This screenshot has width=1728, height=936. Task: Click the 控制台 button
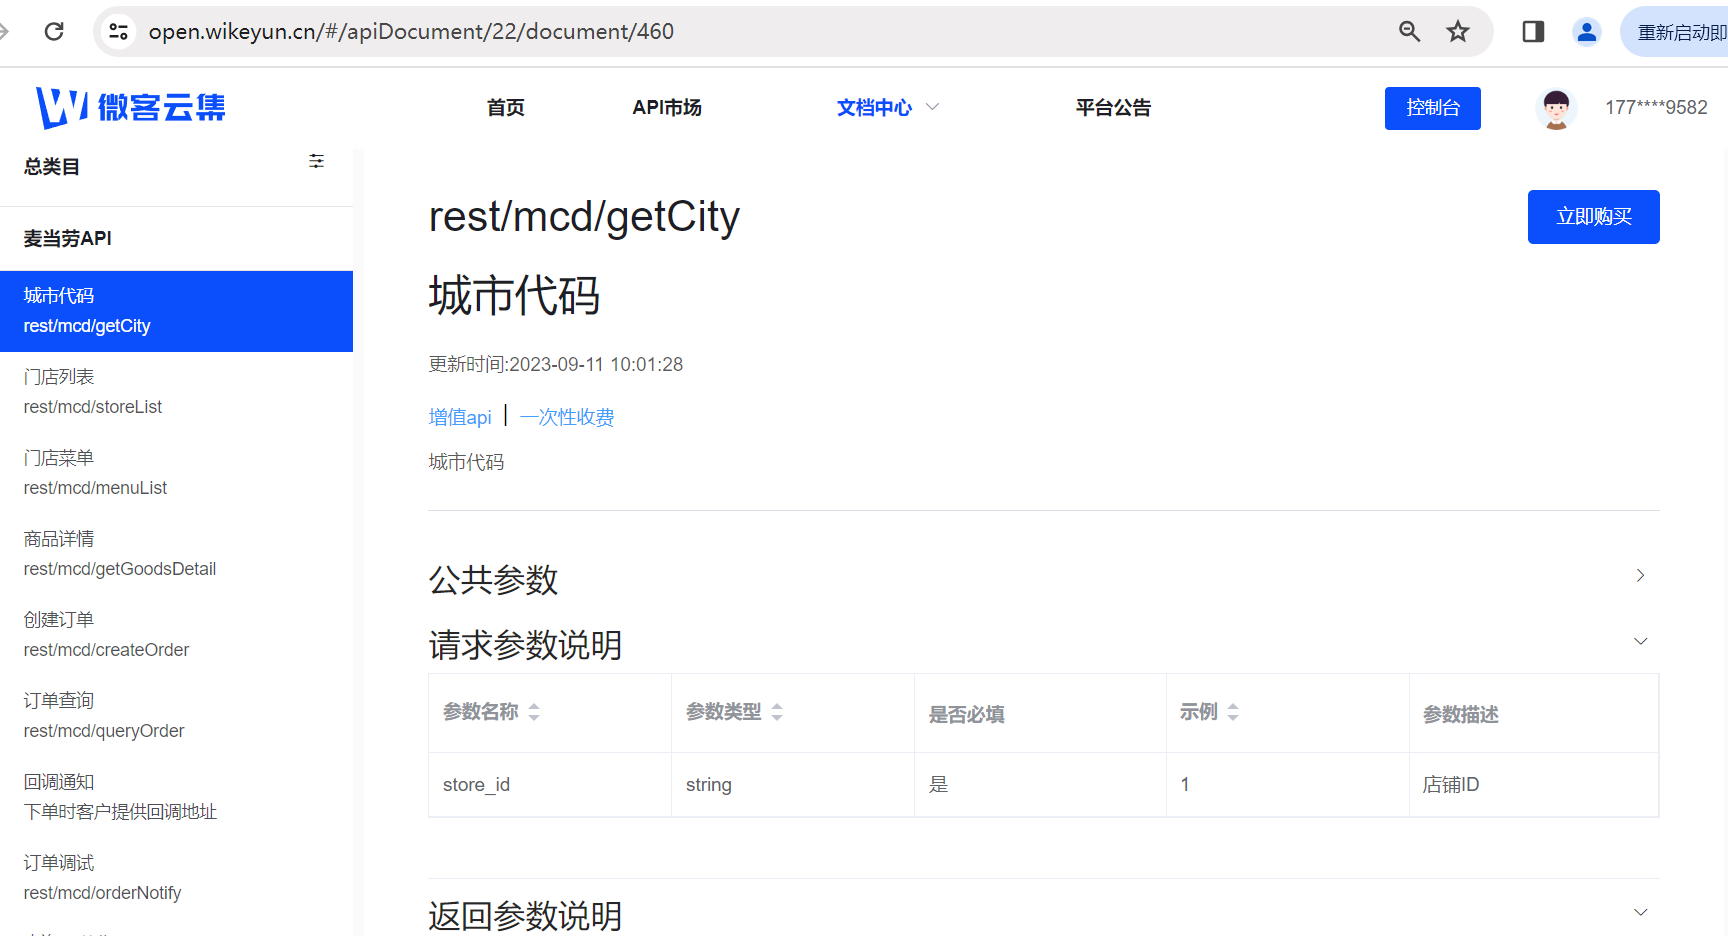(1432, 108)
